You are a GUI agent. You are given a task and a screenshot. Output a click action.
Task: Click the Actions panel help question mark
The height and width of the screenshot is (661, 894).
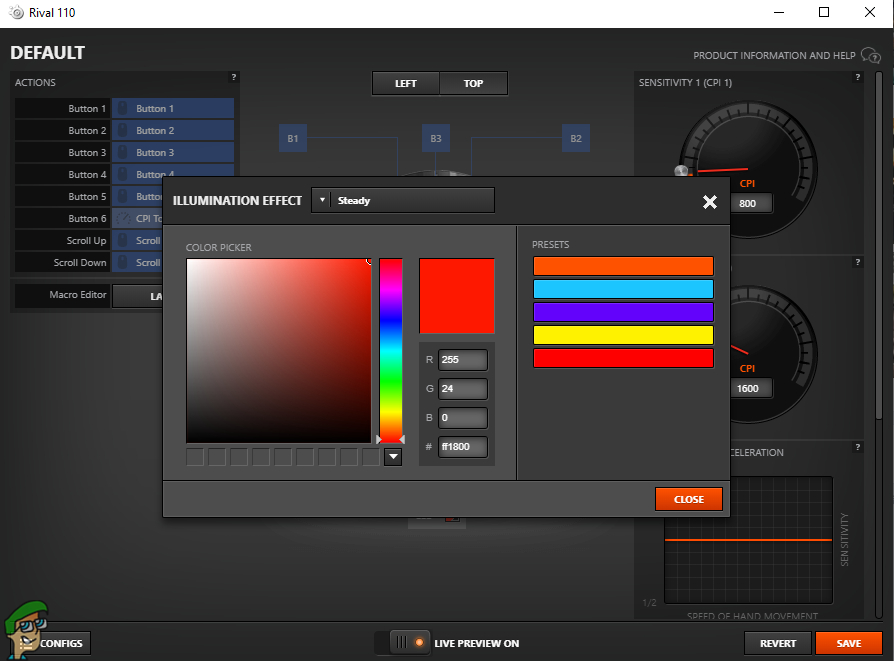tap(234, 77)
